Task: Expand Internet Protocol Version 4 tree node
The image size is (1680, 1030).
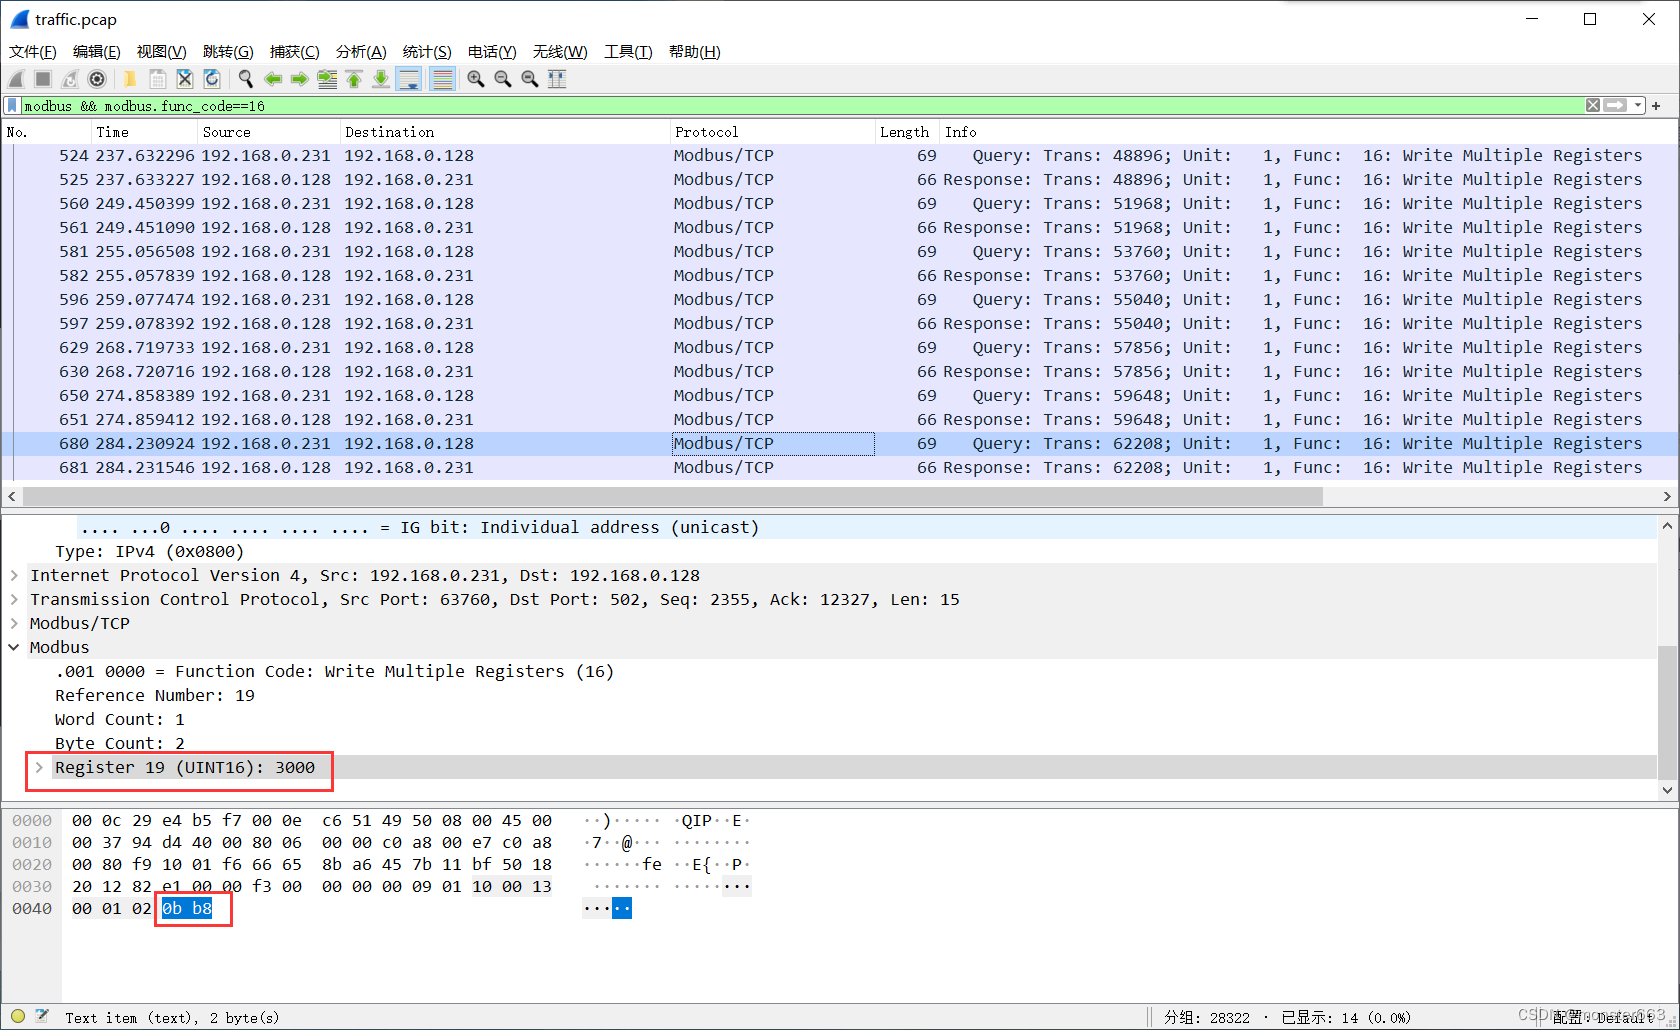Action: [14, 575]
